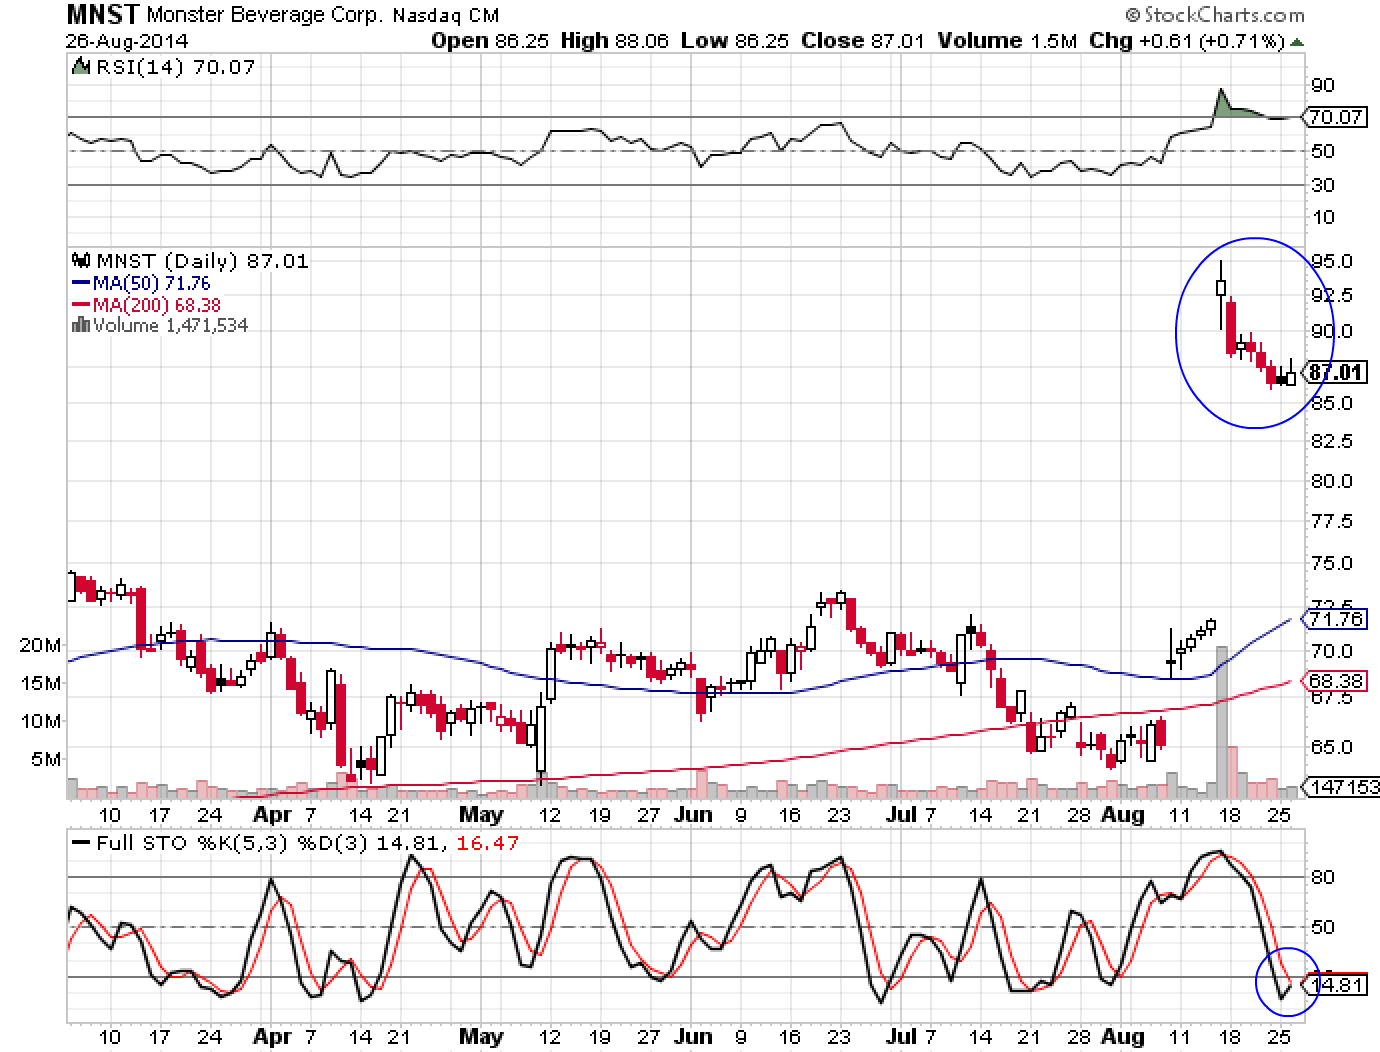
Task: Click the green up arrow beside Chg
Action: point(1297,42)
